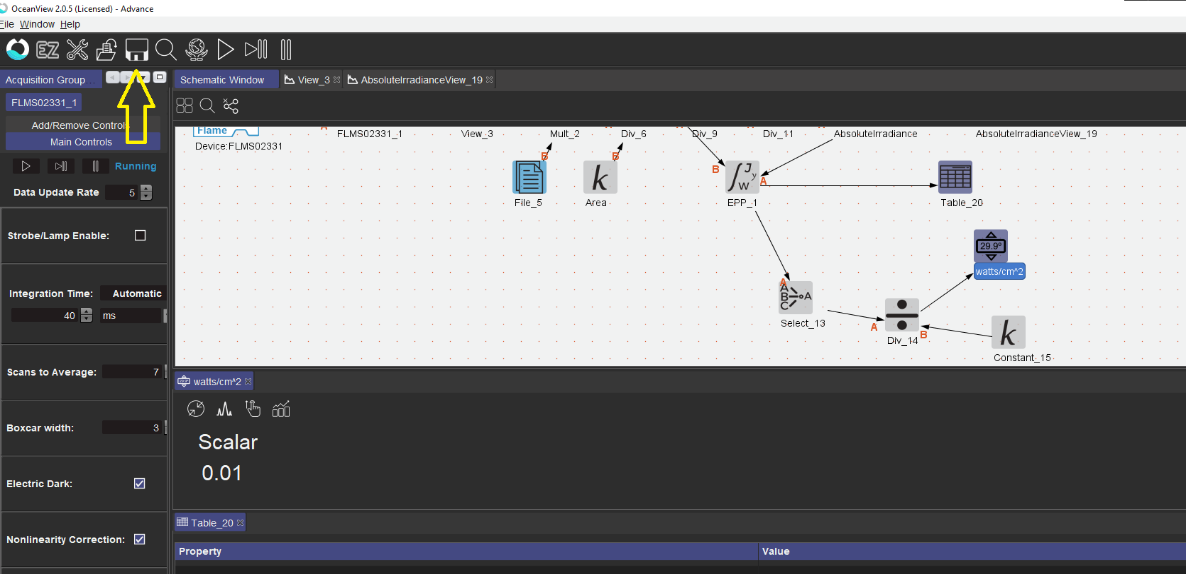Click the share nodes icon in schematic toolbar

click(231, 105)
